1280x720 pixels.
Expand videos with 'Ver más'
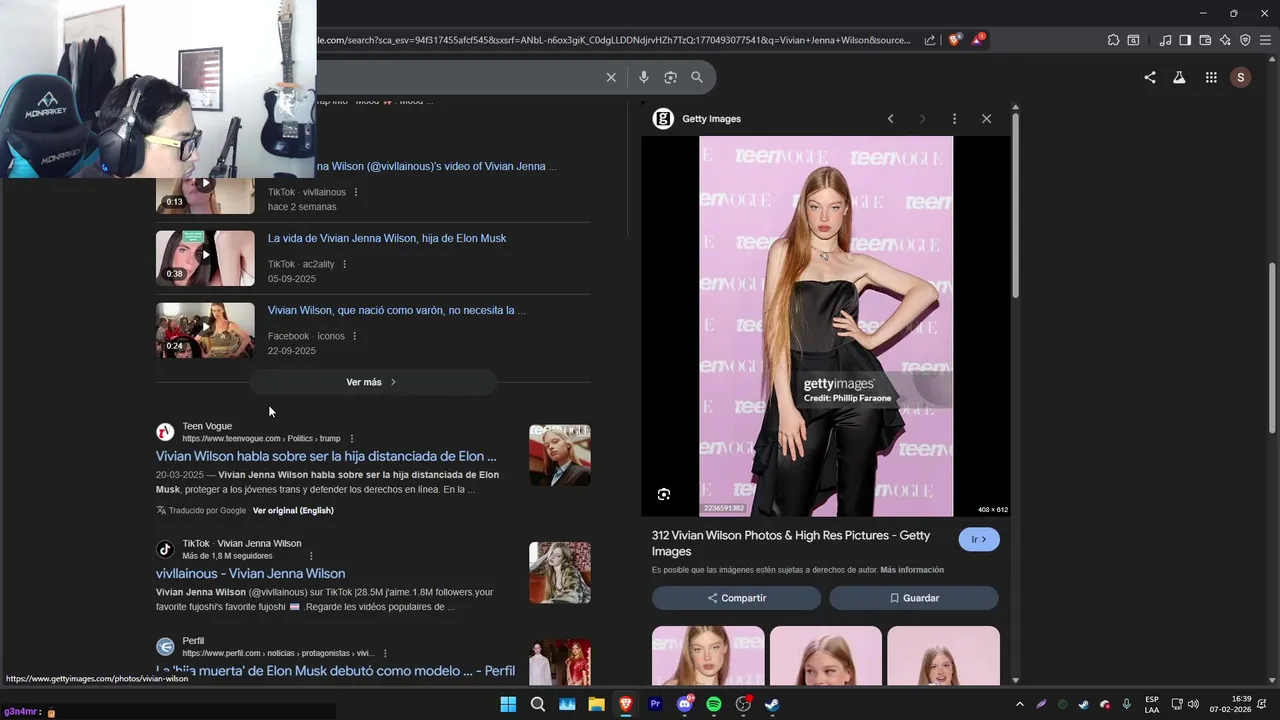pos(372,382)
